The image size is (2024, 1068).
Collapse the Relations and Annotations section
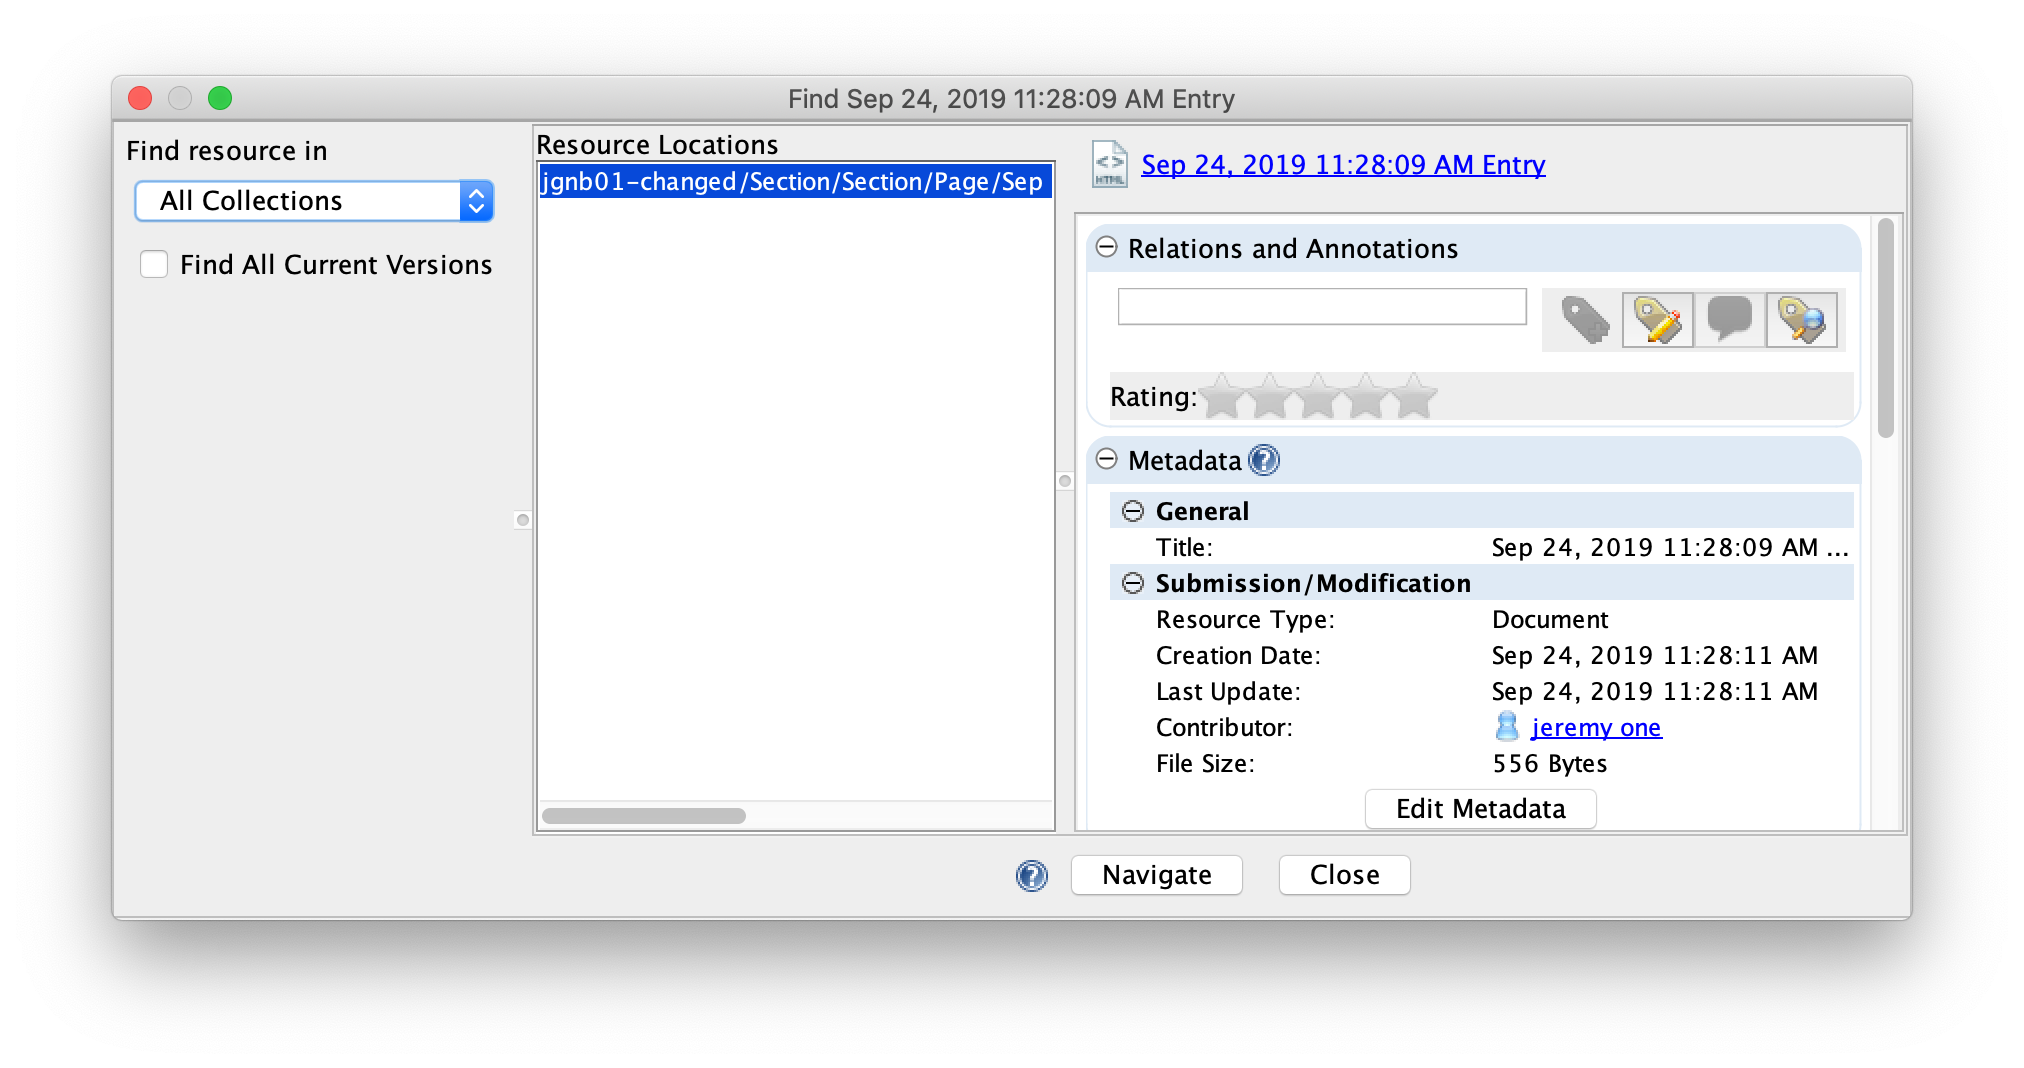[x=1106, y=247]
